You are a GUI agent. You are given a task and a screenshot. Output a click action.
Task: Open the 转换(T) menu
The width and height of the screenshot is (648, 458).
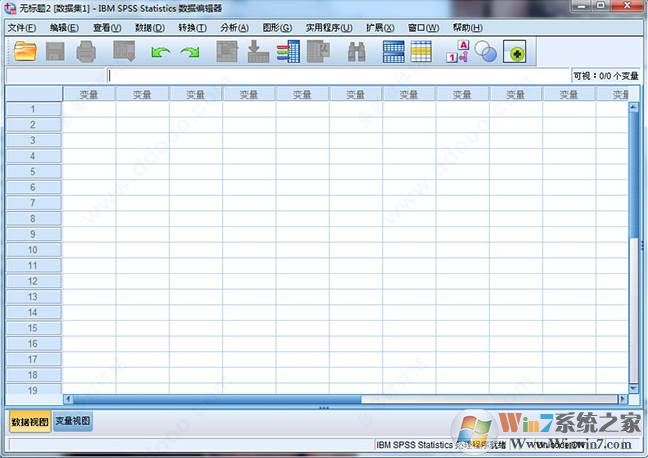click(x=192, y=27)
